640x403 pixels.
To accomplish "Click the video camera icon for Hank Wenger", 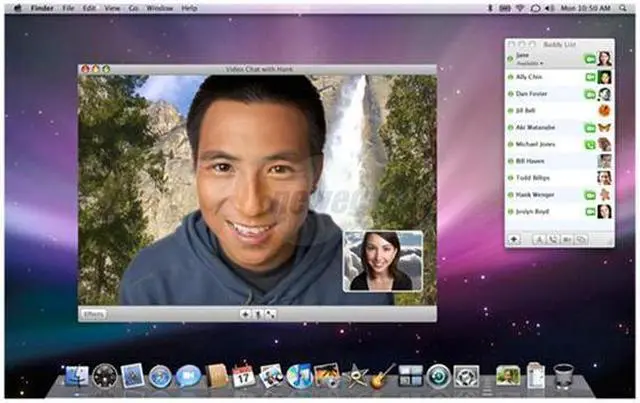I will [x=590, y=195].
